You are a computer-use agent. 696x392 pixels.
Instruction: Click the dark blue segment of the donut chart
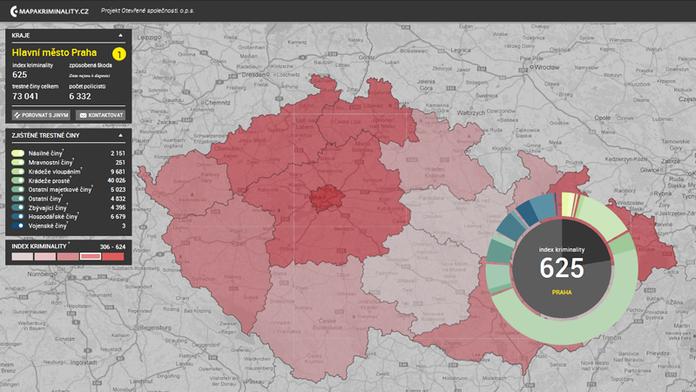coord(528,214)
